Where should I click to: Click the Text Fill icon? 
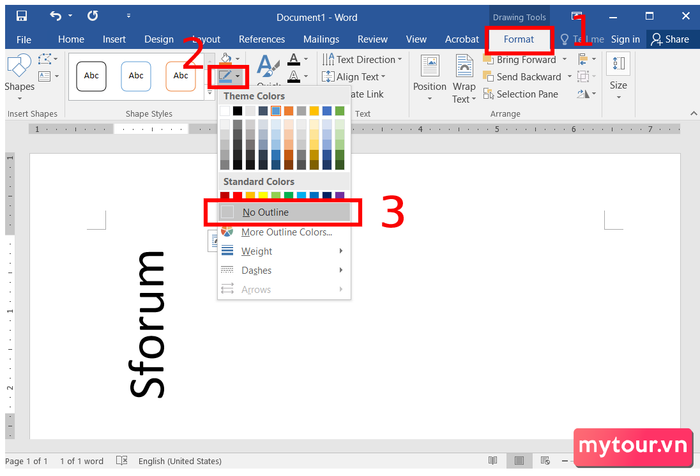click(x=293, y=59)
